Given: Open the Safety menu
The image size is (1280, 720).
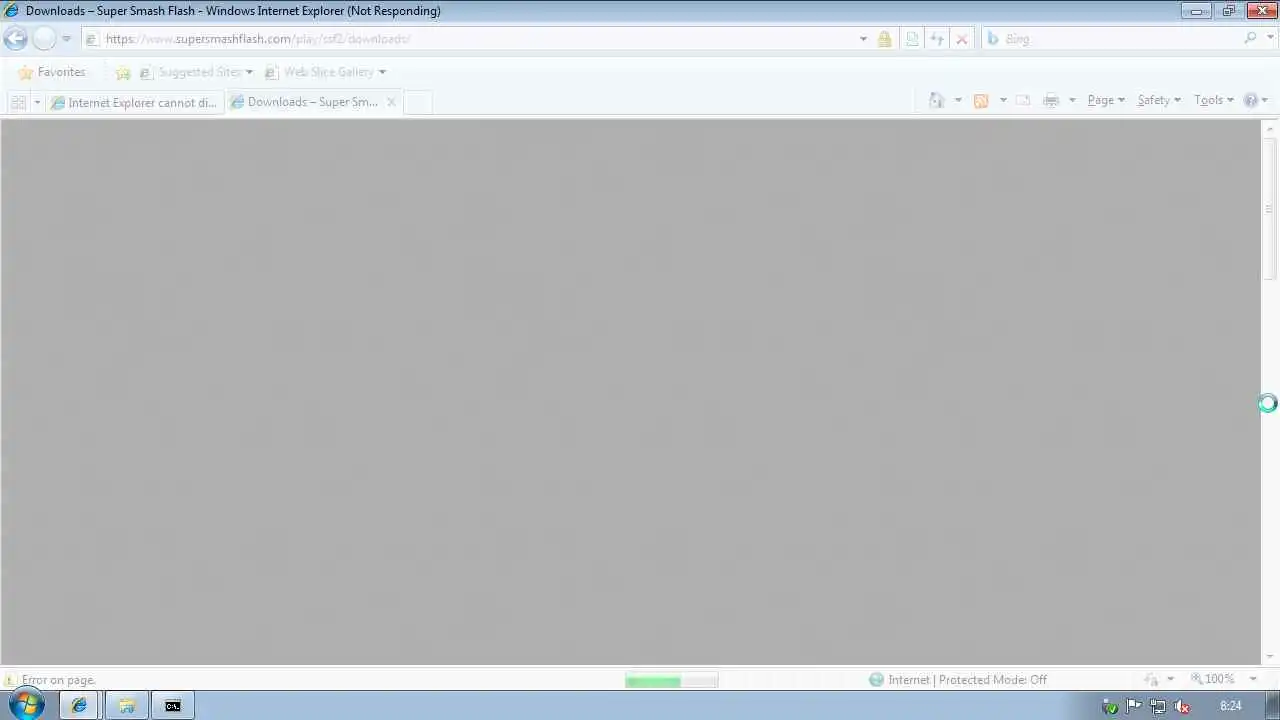Looking at the screenshot, I should [1159, 100].
